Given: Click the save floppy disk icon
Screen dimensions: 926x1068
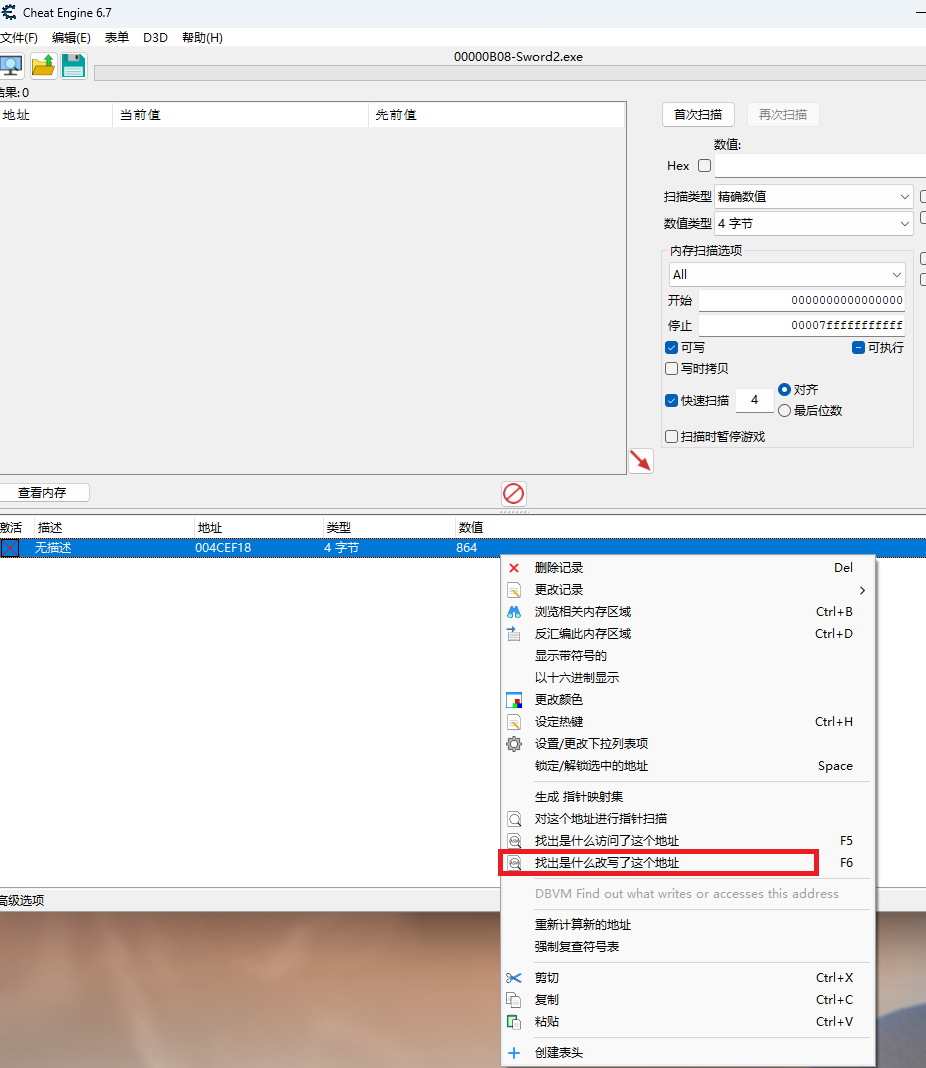Looking at the screenshot, I should point(74,66).
